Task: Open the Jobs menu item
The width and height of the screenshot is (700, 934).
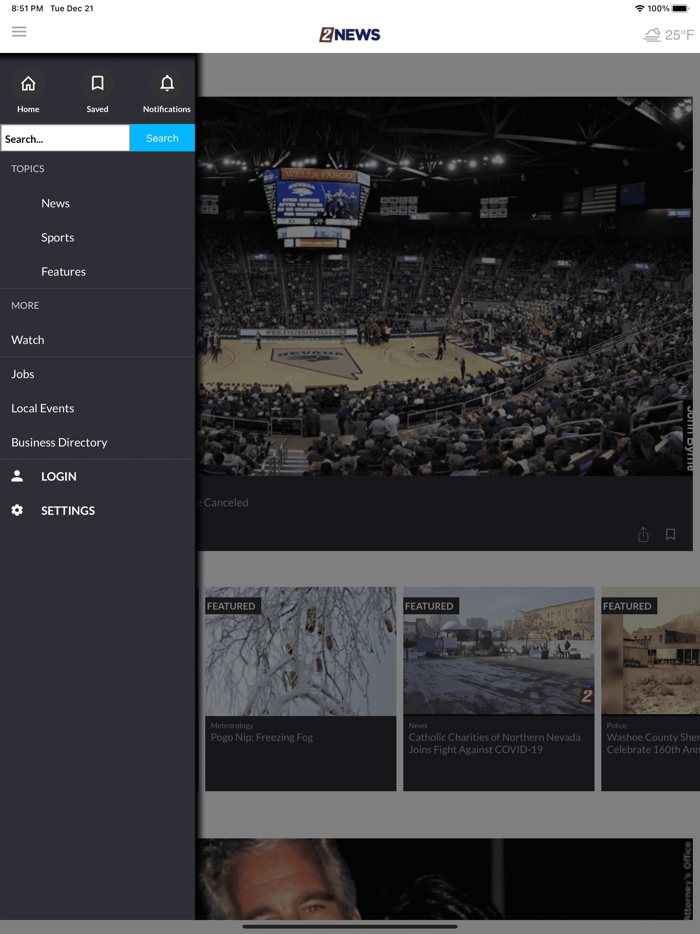Action: pos(23,374)
